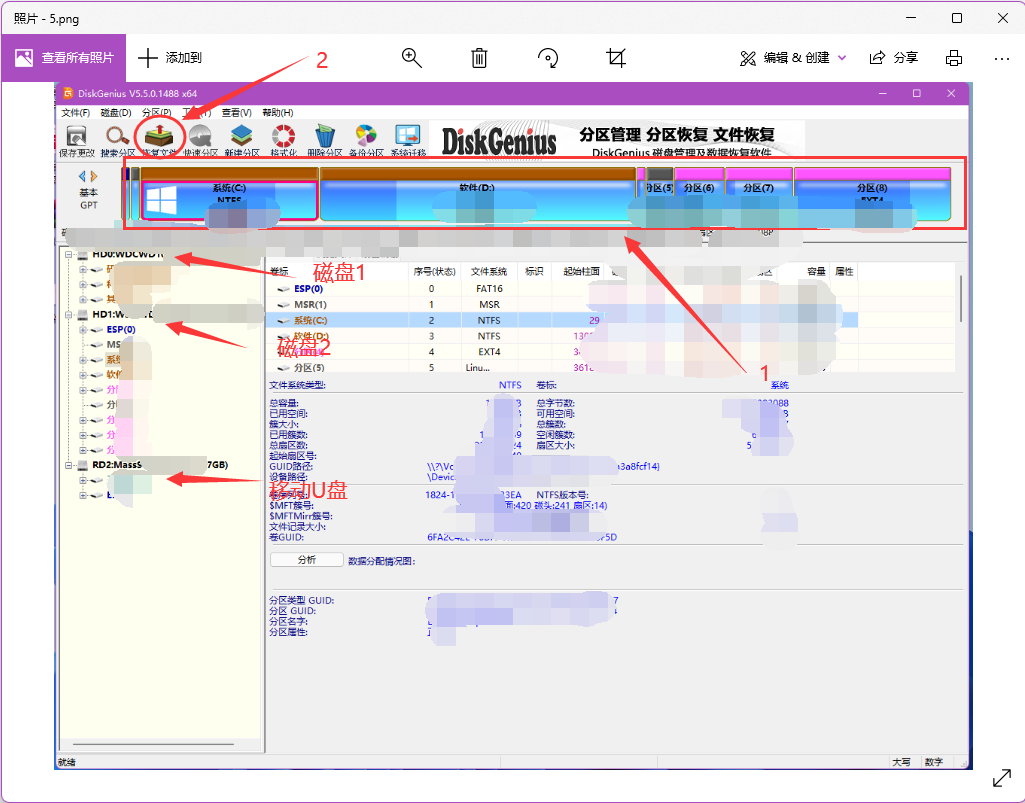Select the ESP(0) row in partition table
This screenshot has height=803, width=1025.
point(562,288)
